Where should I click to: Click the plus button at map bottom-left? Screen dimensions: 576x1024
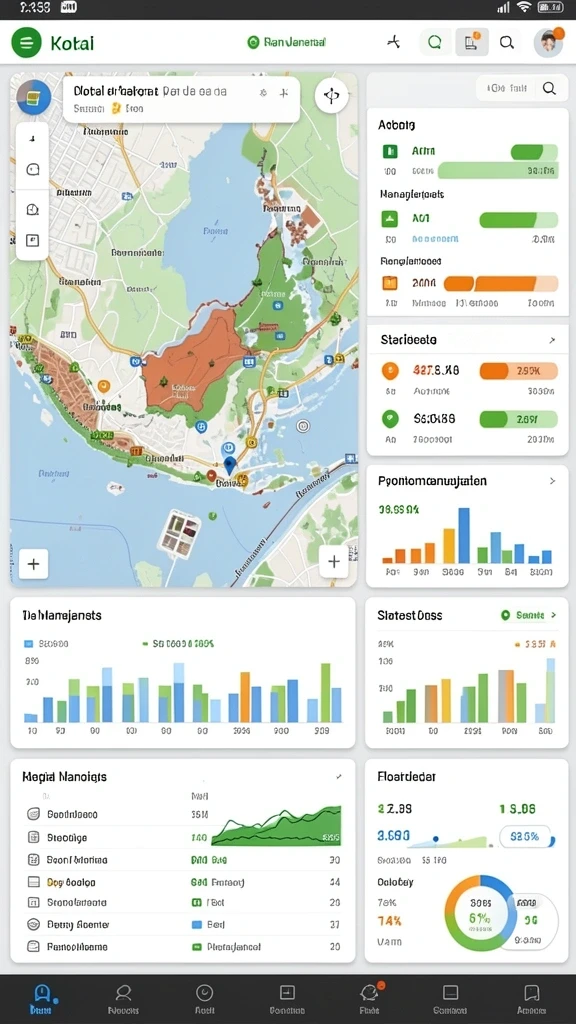point(33,564)
